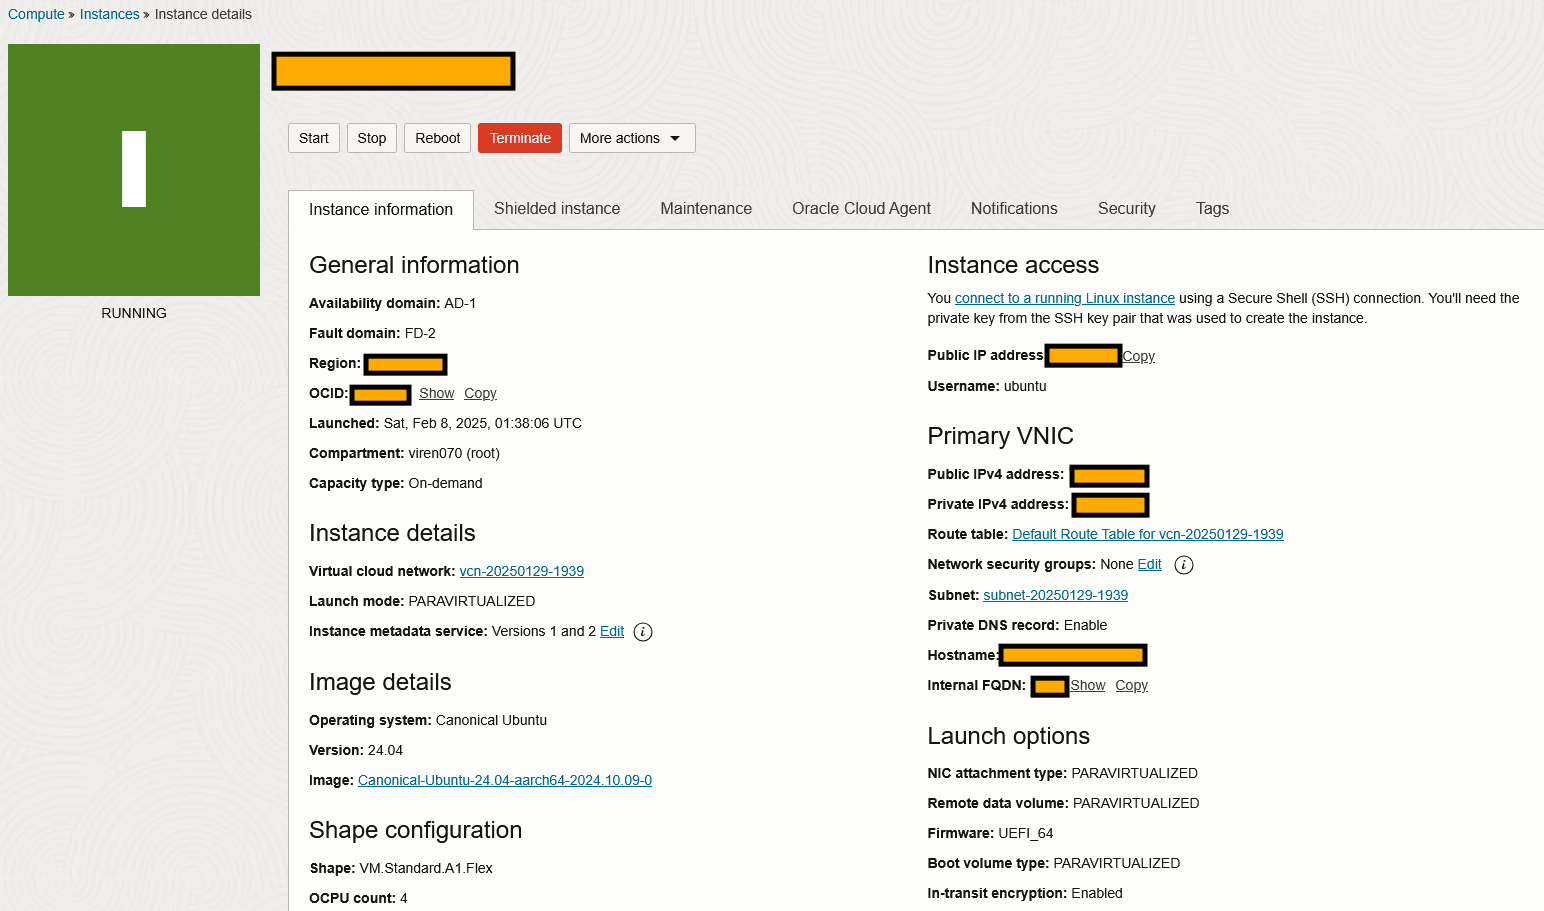
Task: Go to the Notifications tab
Action: tap(1014, 208)
